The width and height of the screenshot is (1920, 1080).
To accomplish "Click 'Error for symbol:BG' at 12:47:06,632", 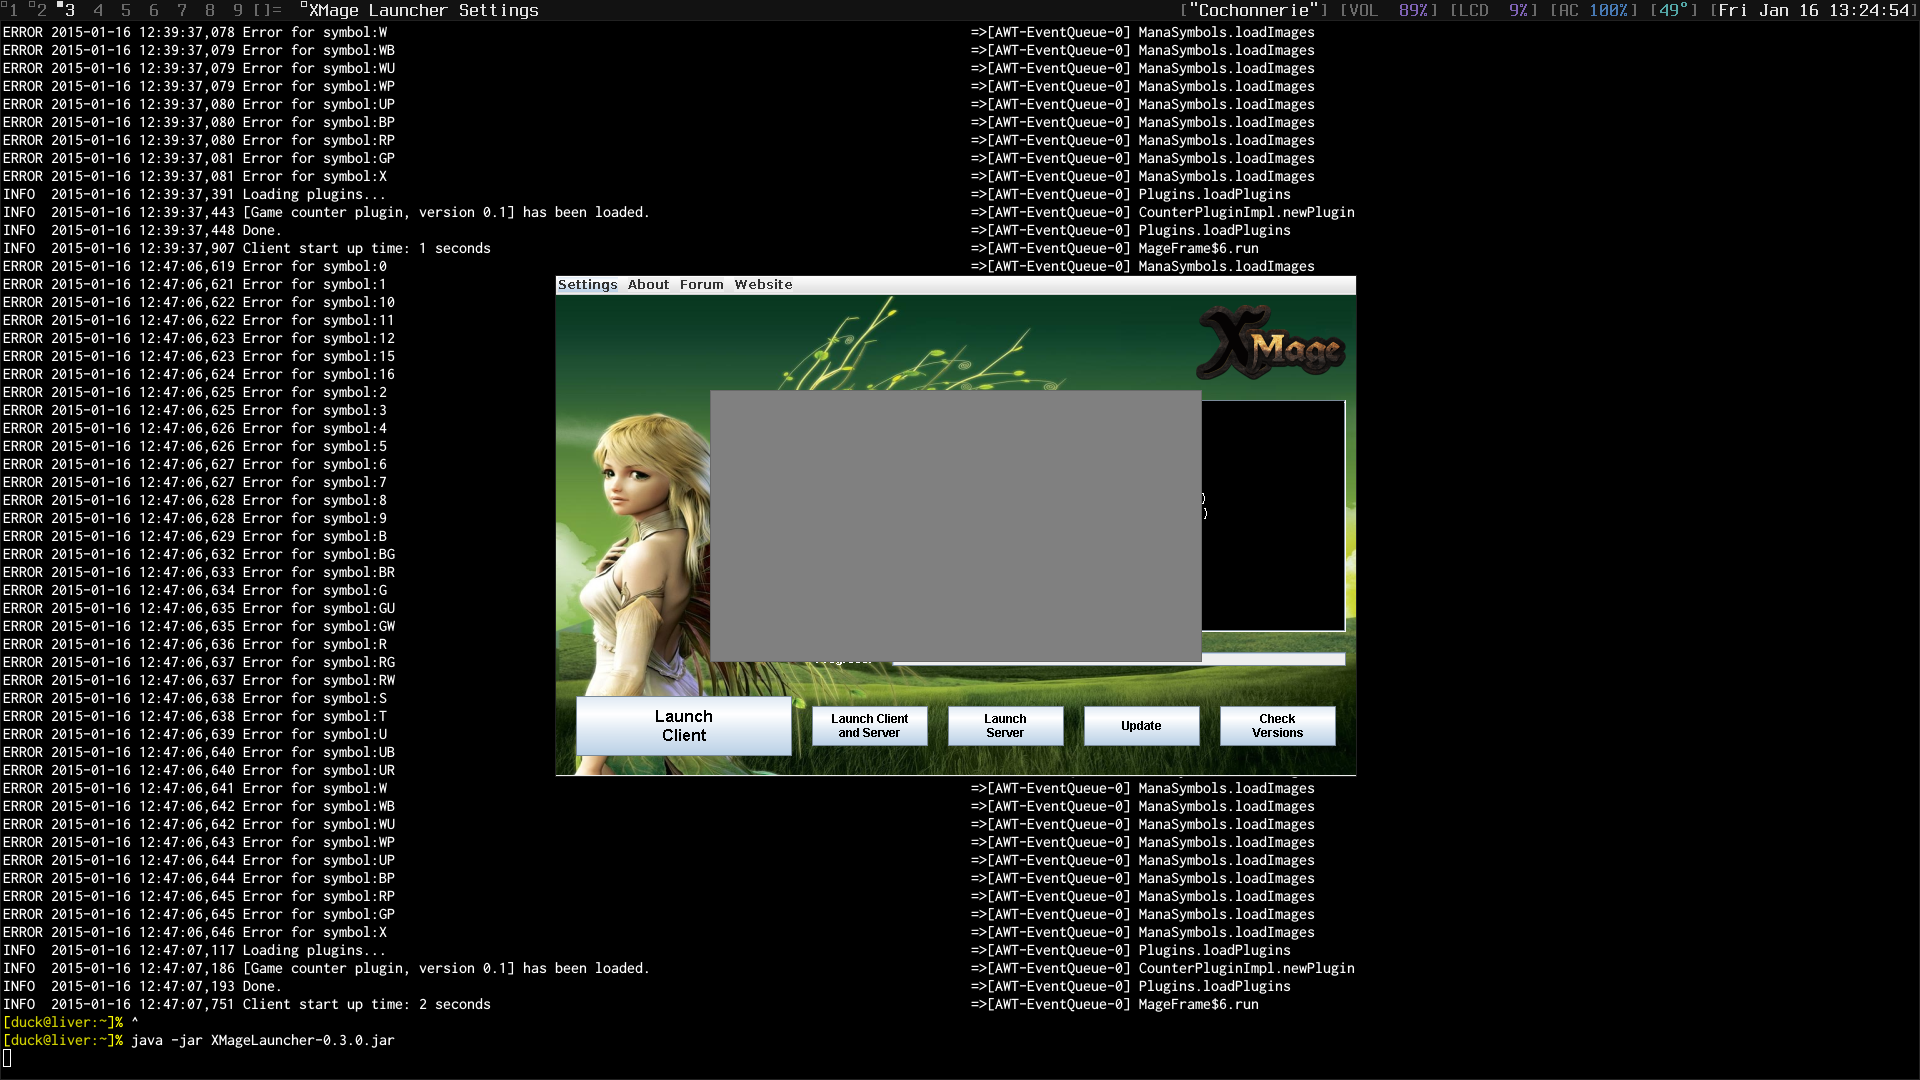I will pos(319,555).
